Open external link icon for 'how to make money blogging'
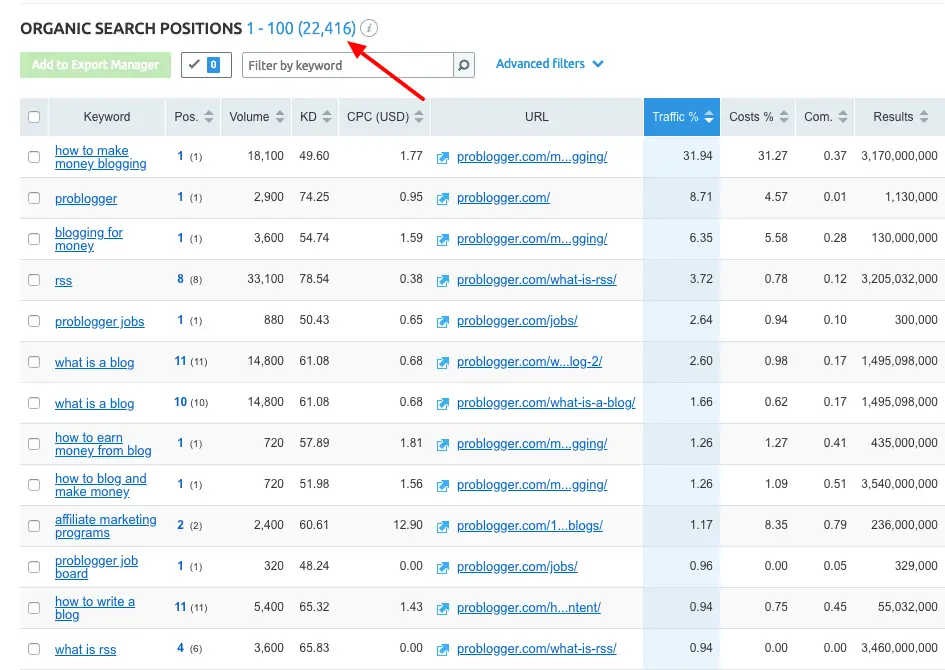This screenshot has width=945, height=670. 443,158
